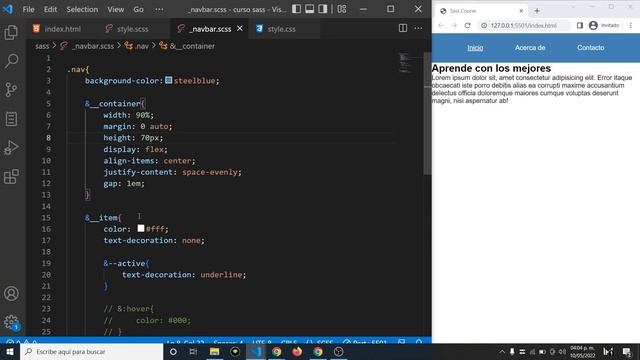Screen dimensions: 640x360
Task: Open the Extensions view
Action: [11, 177]
